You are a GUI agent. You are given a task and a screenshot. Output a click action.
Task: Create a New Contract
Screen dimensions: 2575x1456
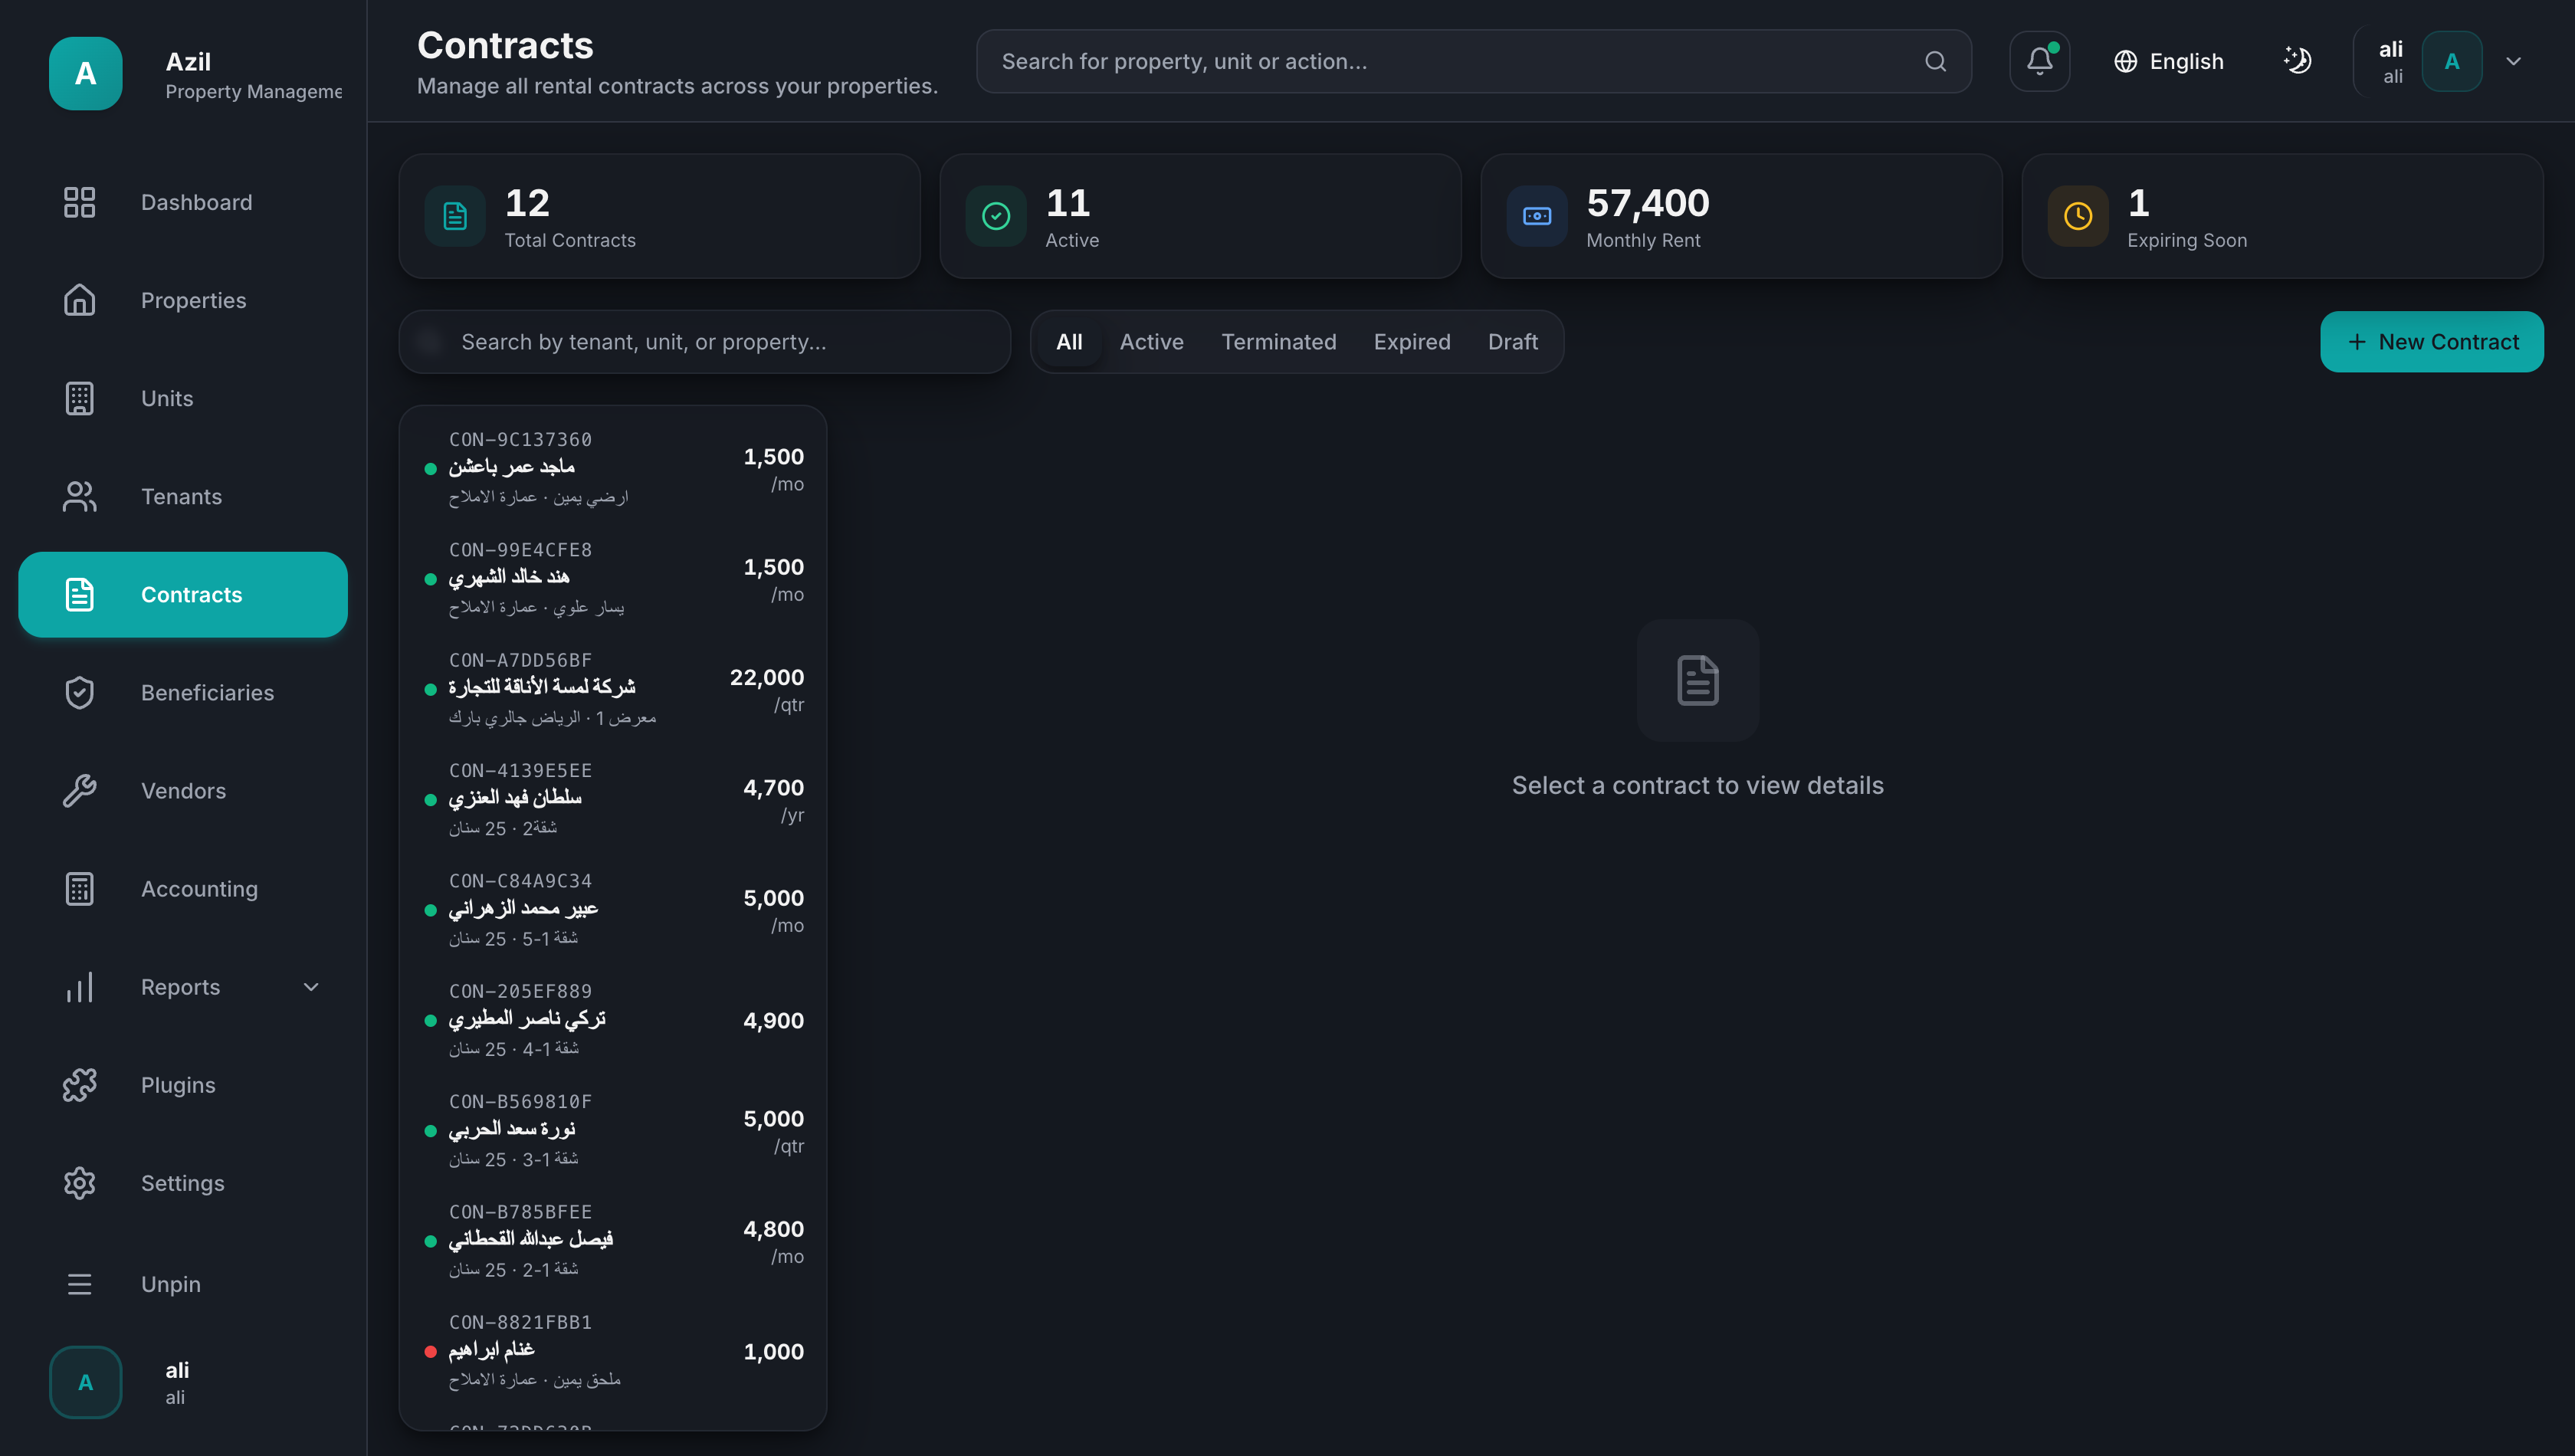click(x=2431, y=342)
